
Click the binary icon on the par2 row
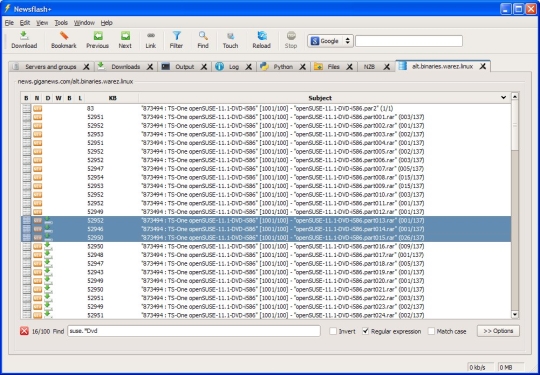[27, 108]
